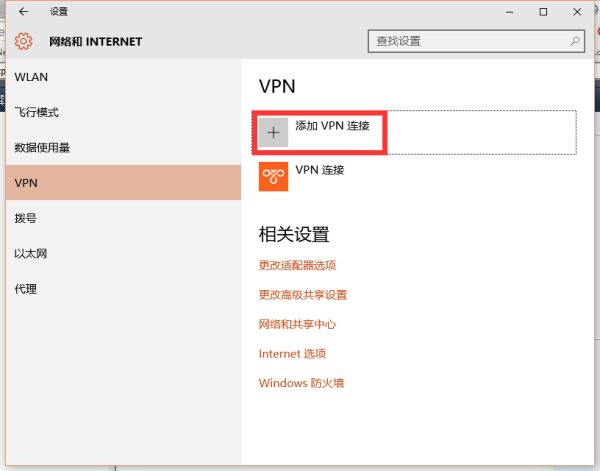Click the search magnifier icon
The image size is (600, 471).
575,41
